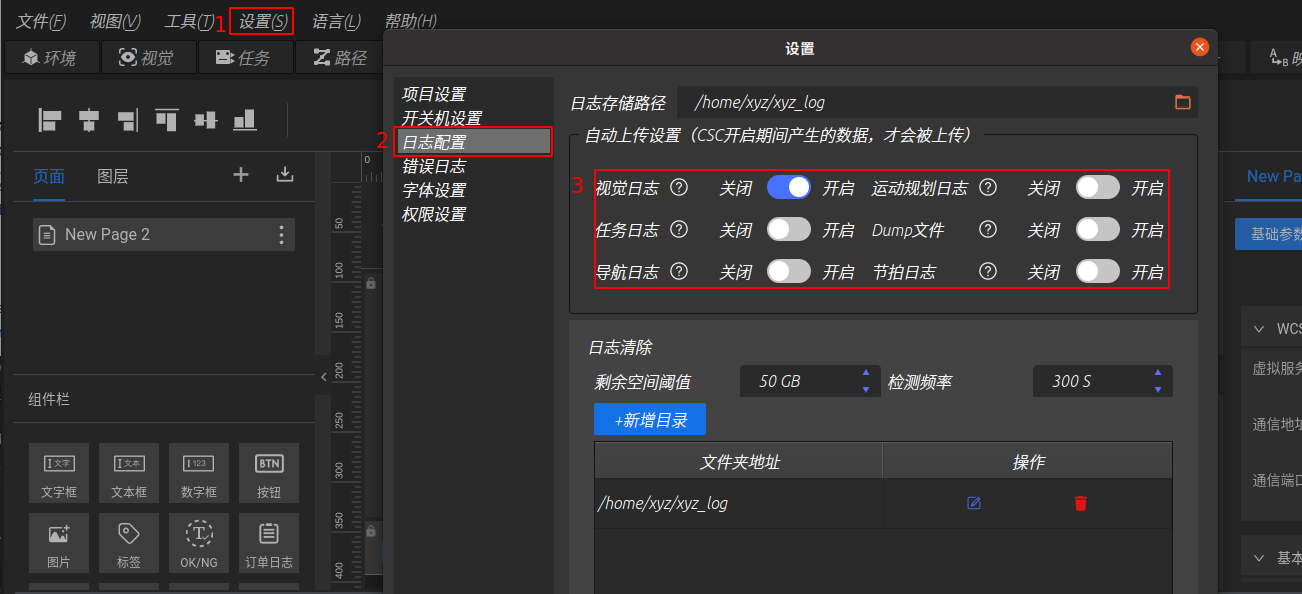Click the align vertical center icon
This screenshot has width=1302, height=594.
[x=206, y=120]
